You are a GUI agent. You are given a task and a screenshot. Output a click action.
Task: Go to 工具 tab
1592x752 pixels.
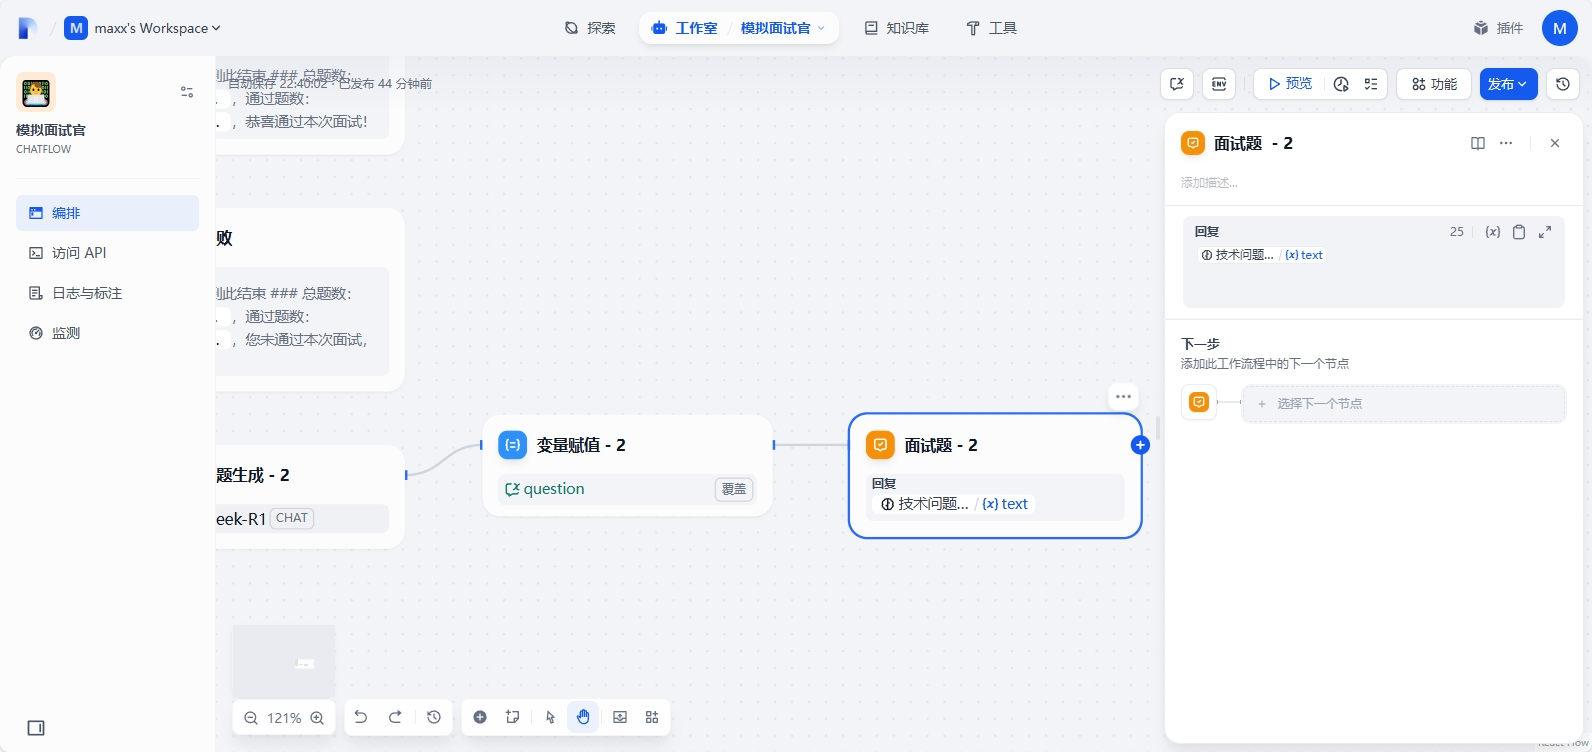tap(992, 28)
